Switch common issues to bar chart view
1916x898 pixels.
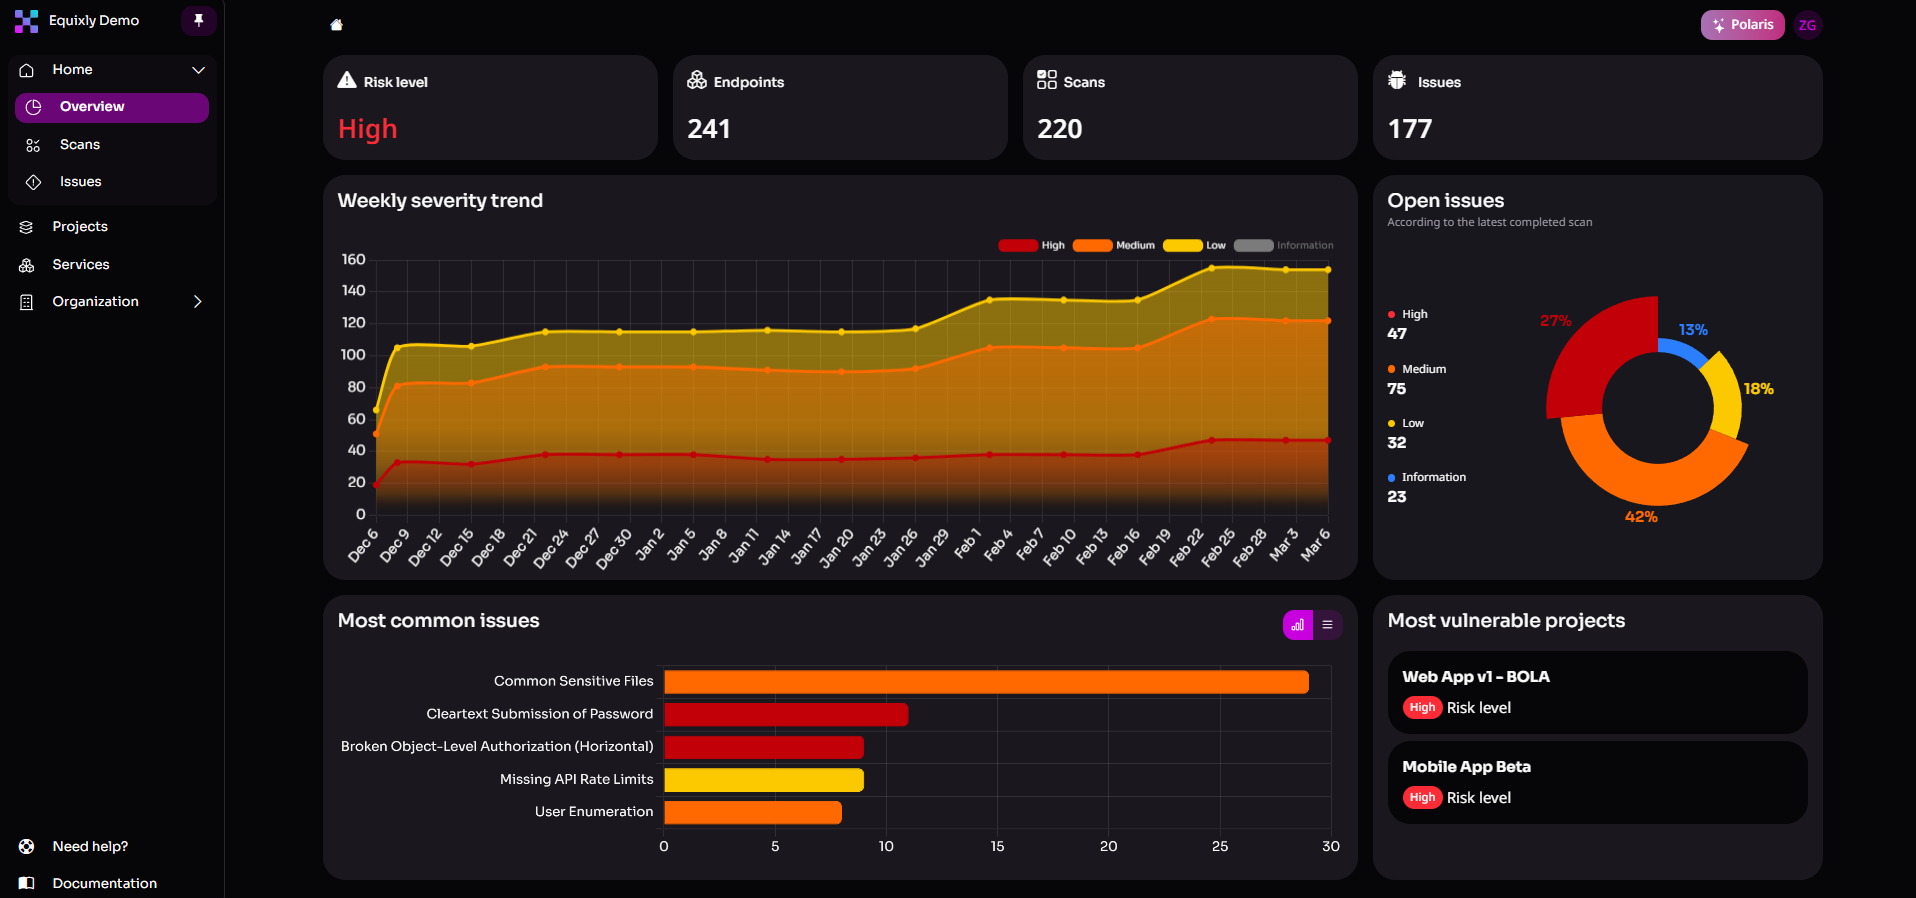point(1297,625)
